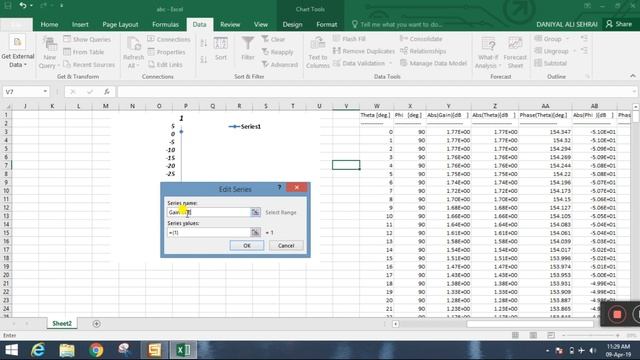Image resolution: width=640 pixels, height=360 pixels.
Task: Click the Share button
Action: coord(619,24)
